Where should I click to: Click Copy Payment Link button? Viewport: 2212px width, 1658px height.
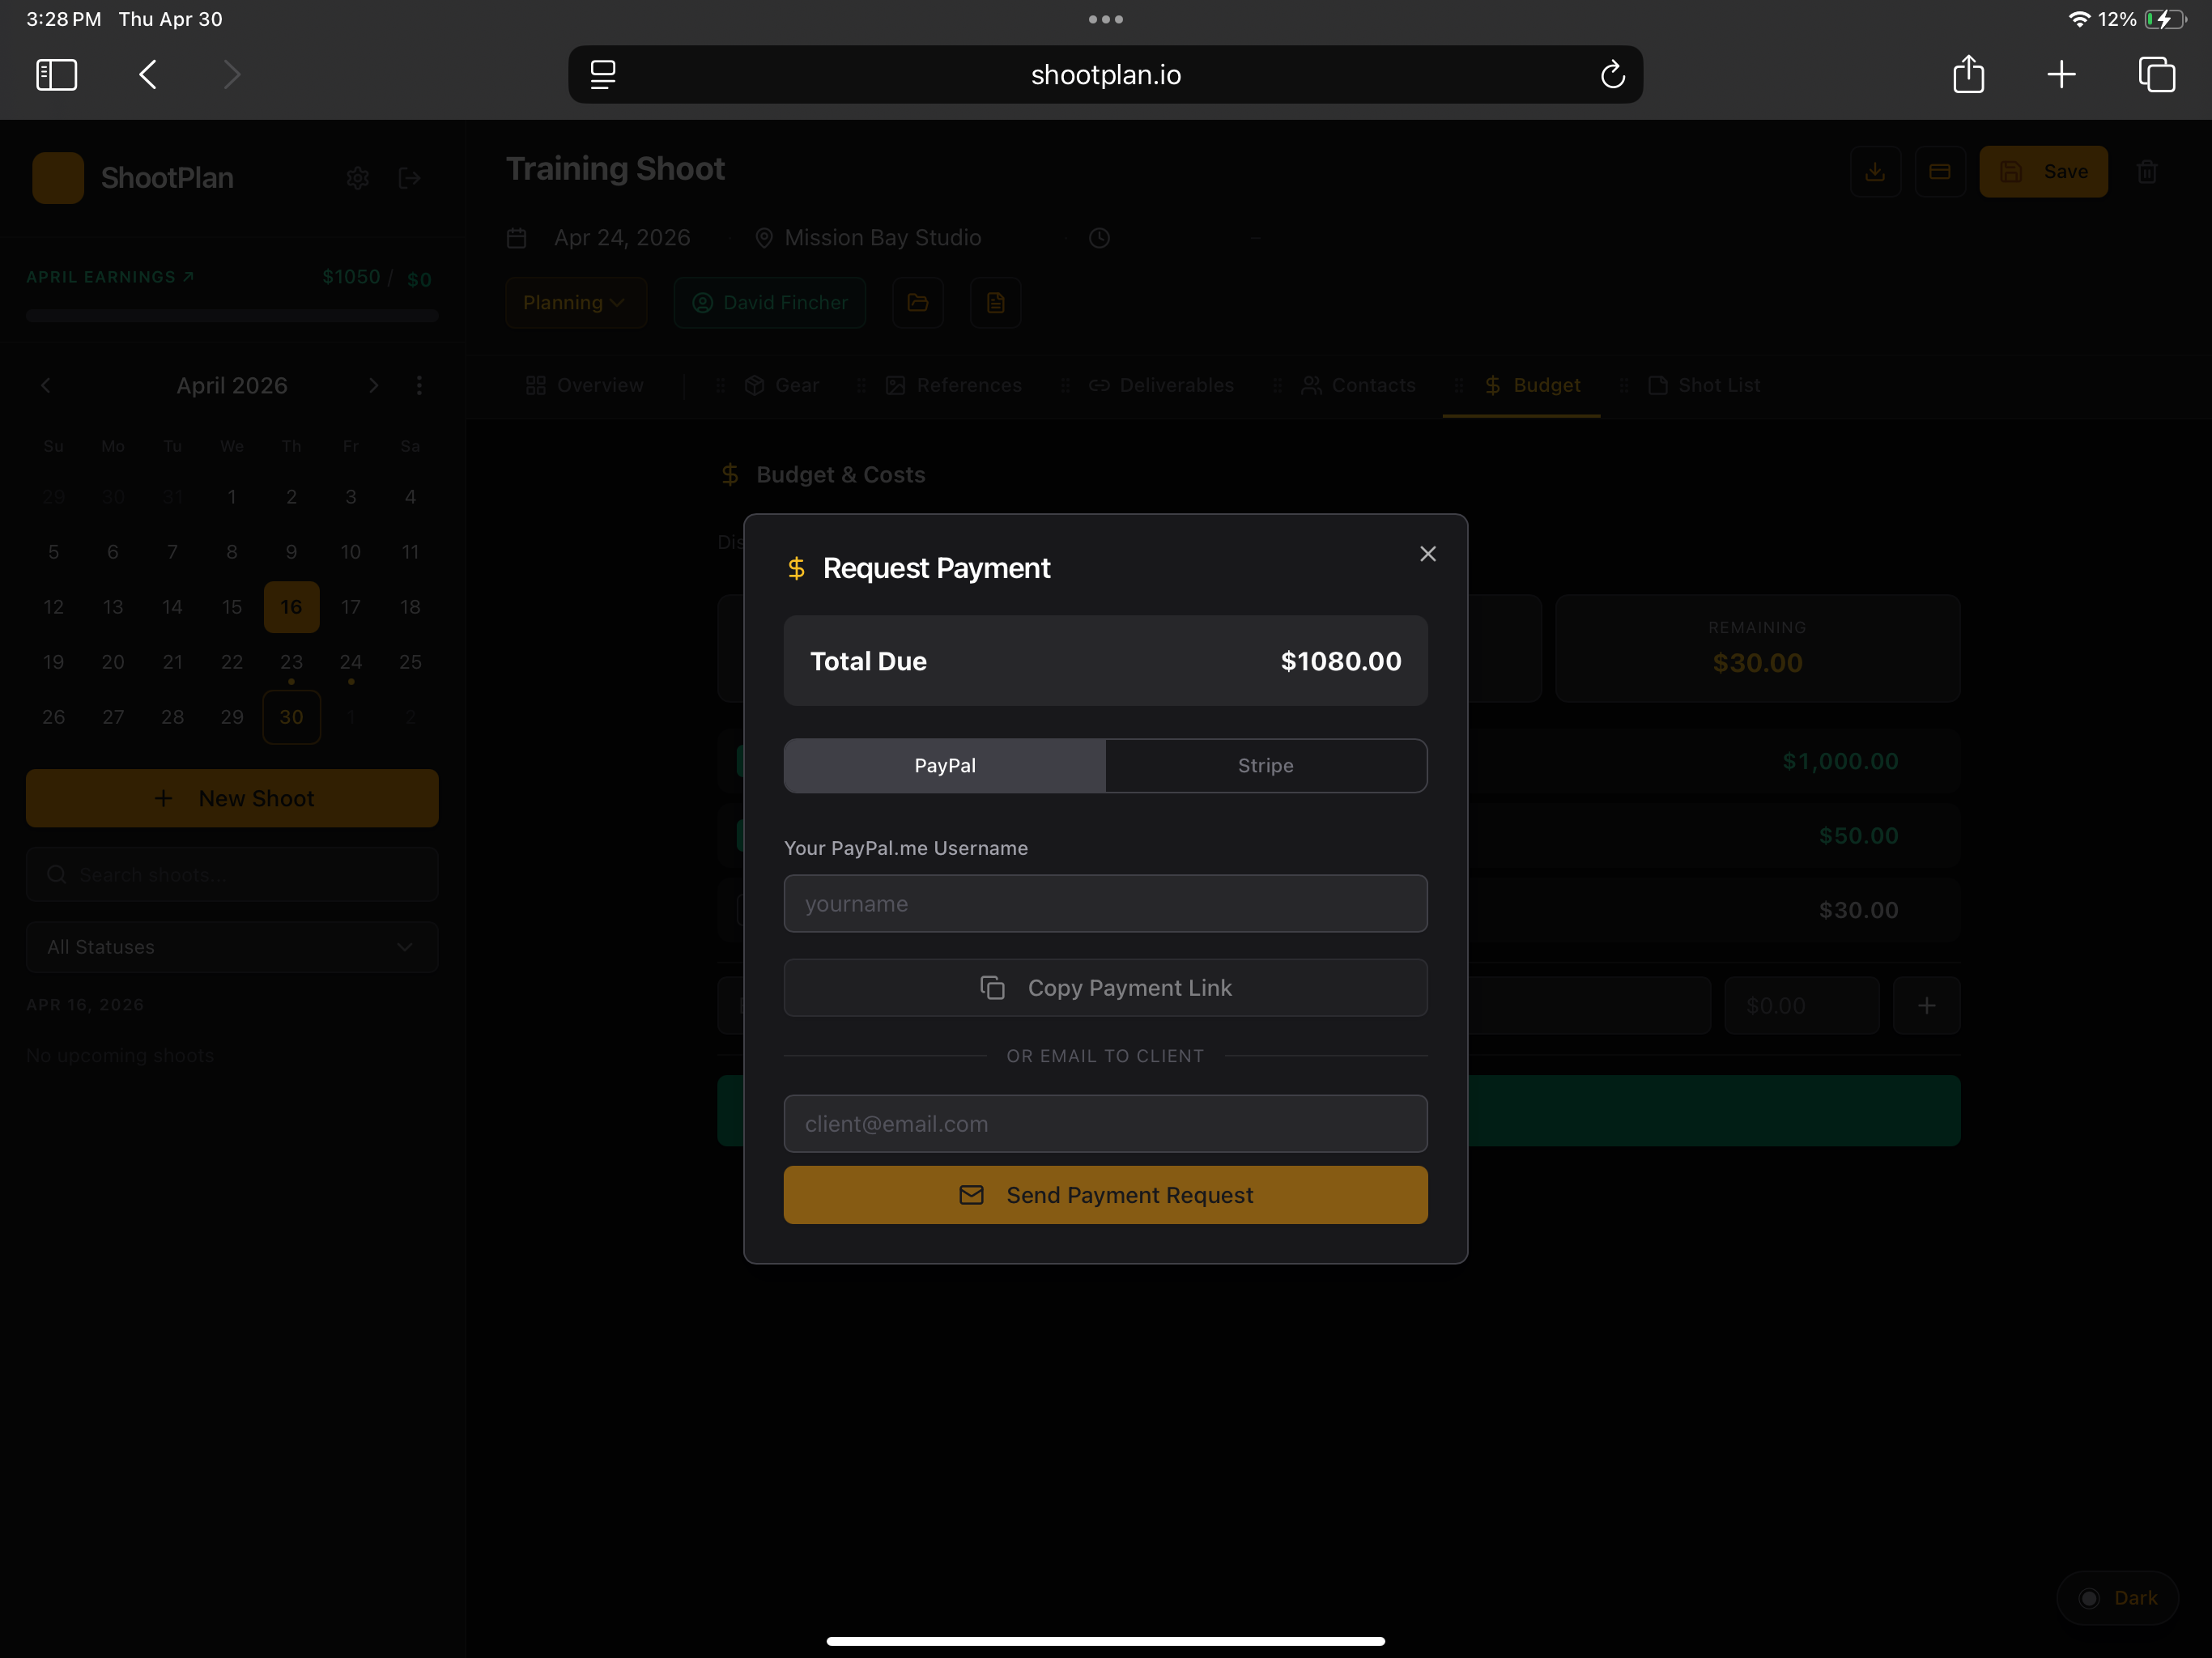(1106, 988)
